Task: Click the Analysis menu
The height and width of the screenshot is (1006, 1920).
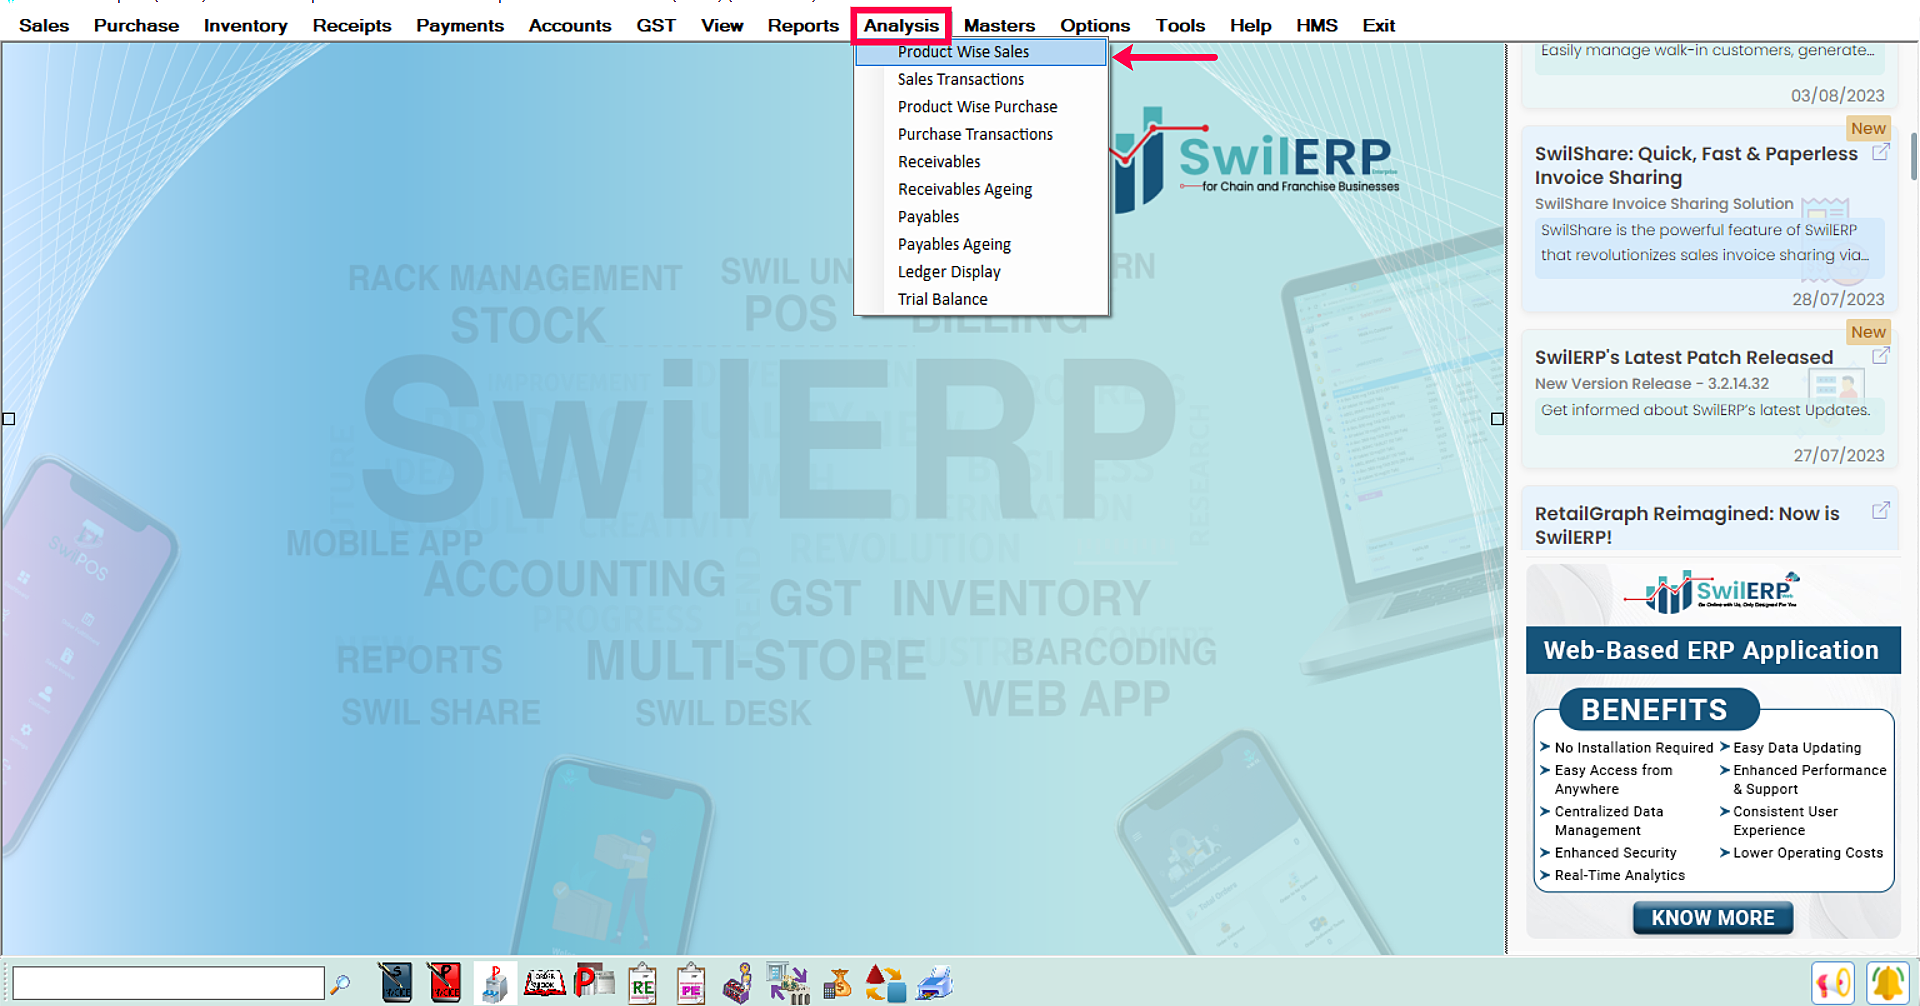Action: (x=901, y=25)
